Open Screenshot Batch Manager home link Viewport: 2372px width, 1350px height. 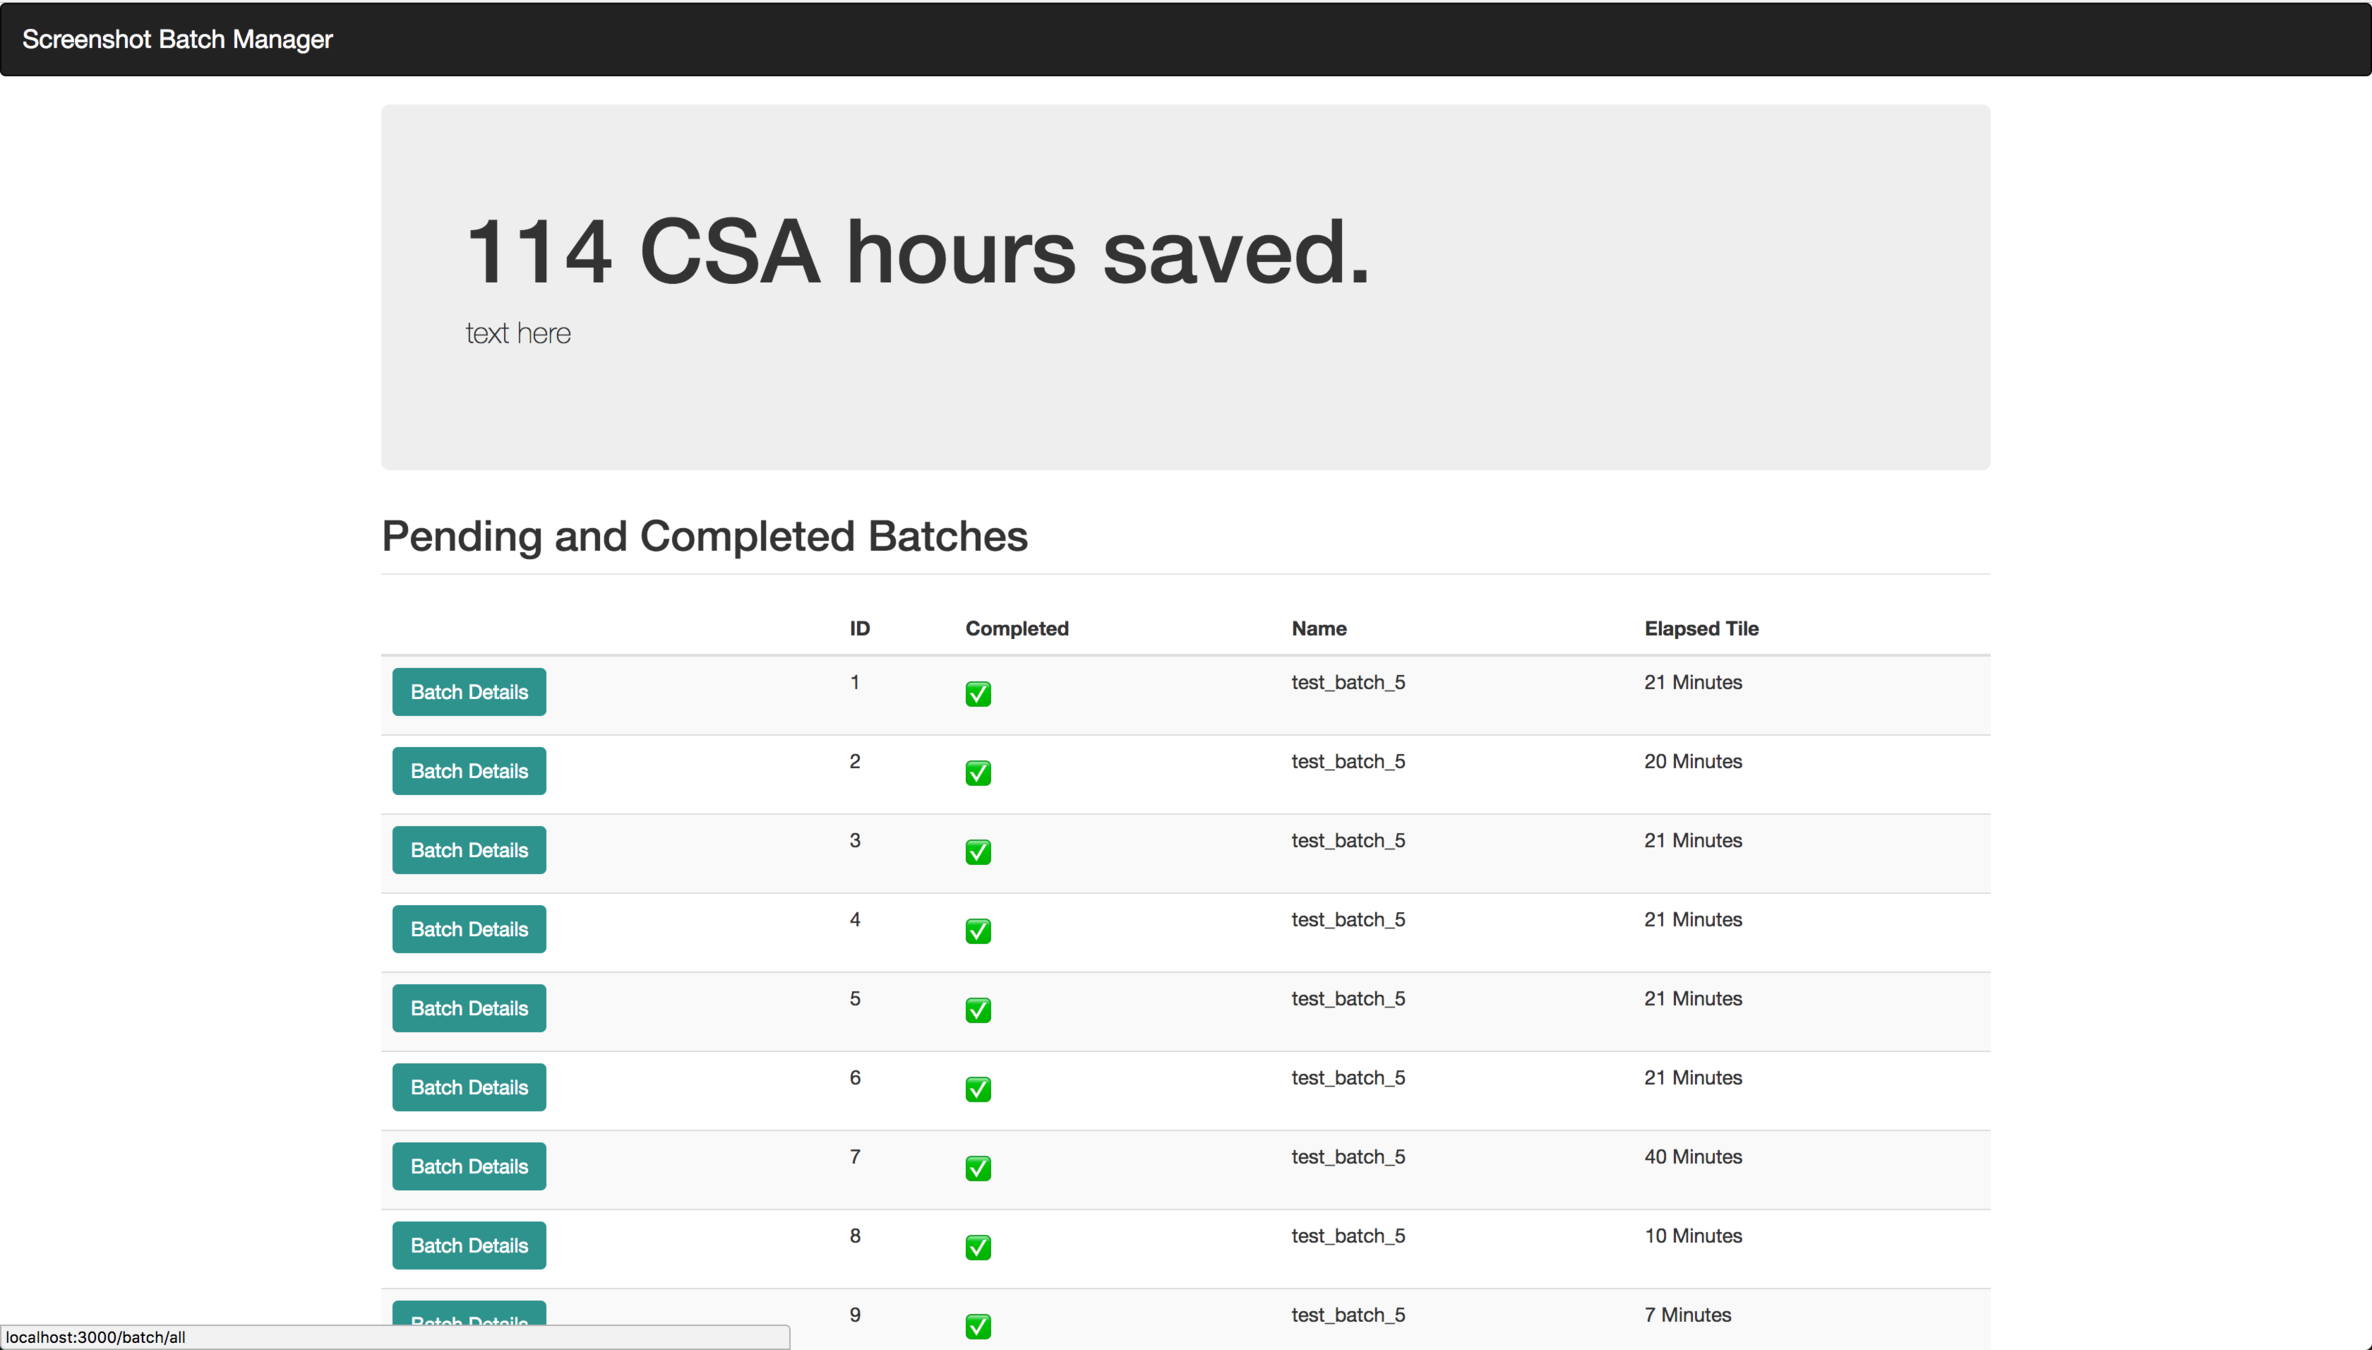click(177, 39)
